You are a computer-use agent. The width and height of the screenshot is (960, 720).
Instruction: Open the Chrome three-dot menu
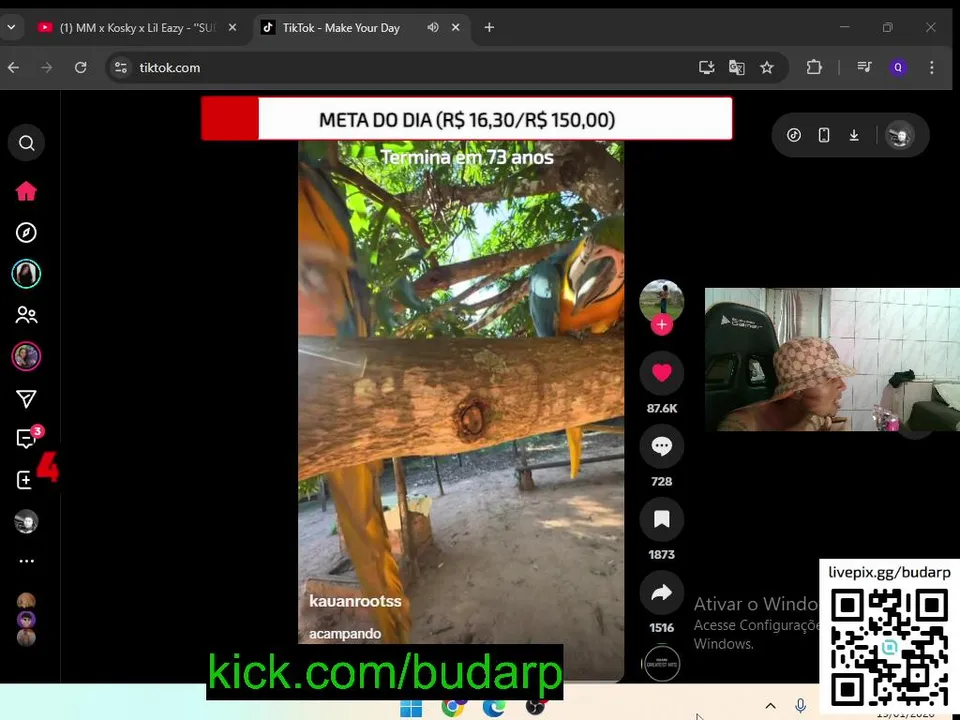[931, 67]
